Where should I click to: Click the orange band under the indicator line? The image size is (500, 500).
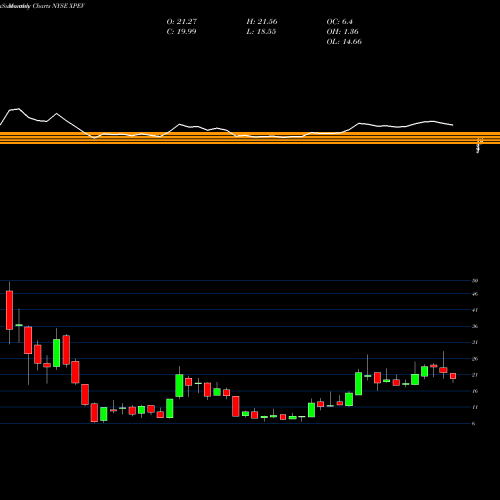click(x=250, y=138)
